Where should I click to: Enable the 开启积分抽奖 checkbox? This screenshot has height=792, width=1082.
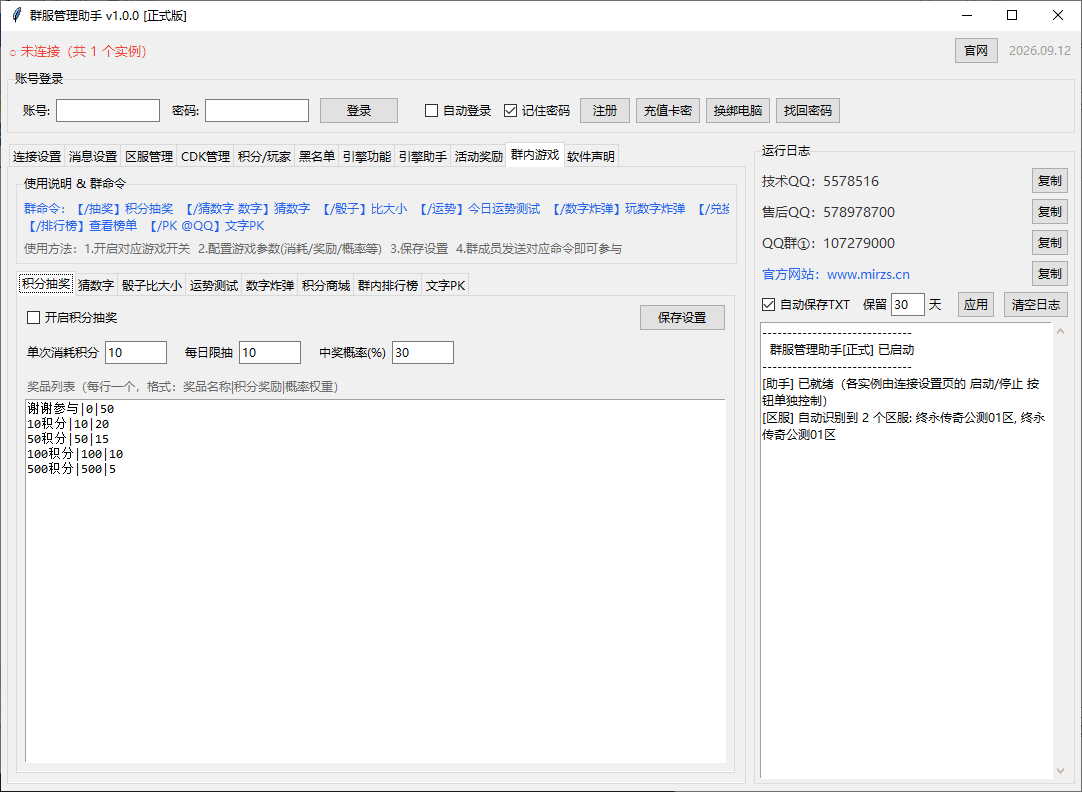click(33, 317)
